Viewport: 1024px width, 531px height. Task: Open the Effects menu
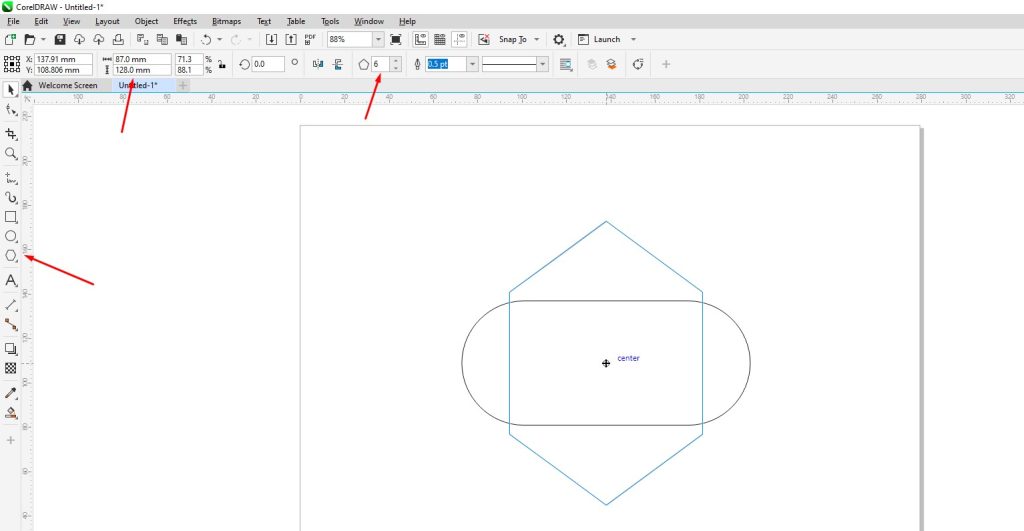185,21
